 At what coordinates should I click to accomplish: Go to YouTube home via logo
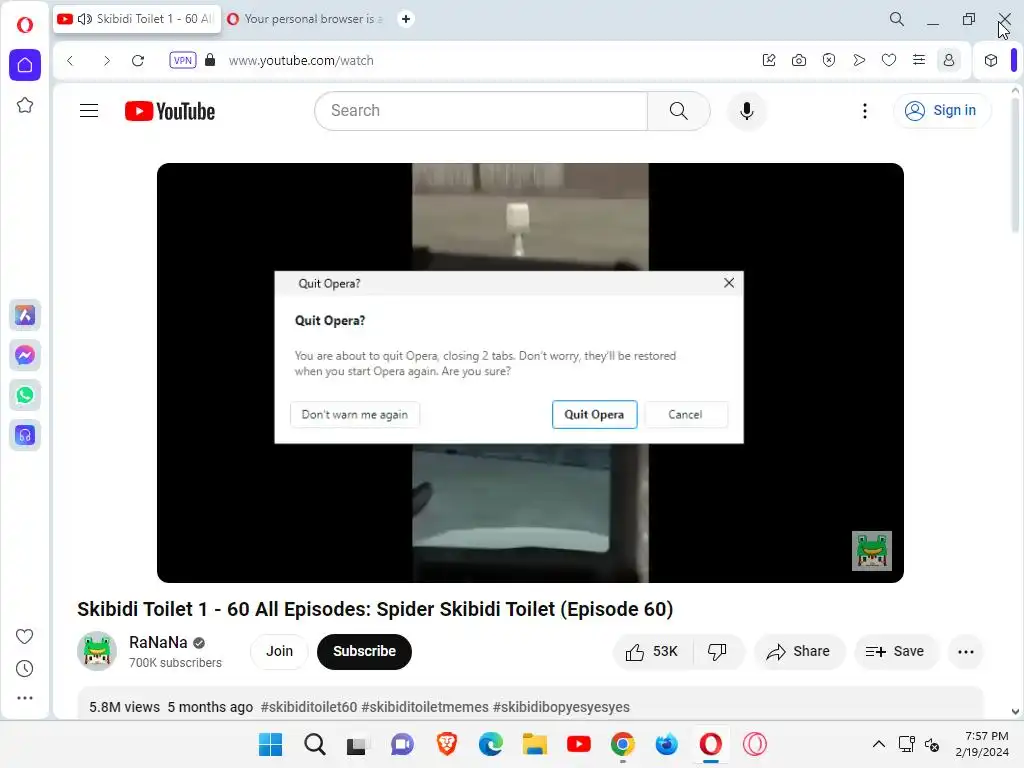170,111
